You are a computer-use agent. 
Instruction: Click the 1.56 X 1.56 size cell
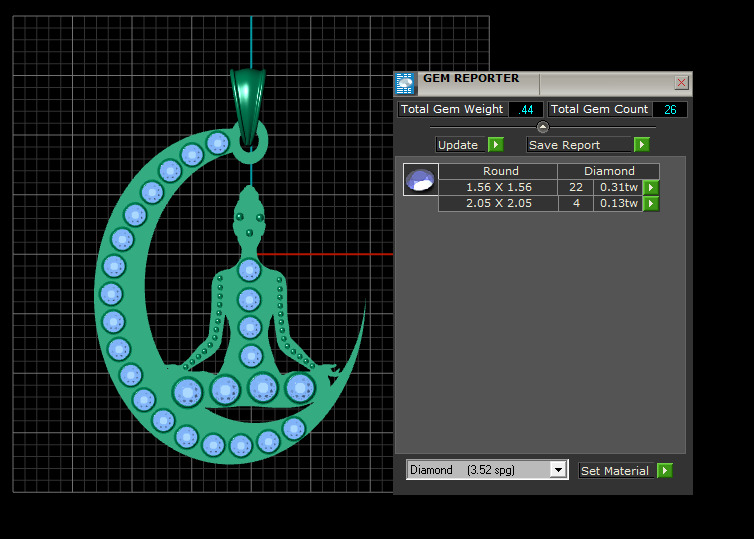pos(498,187)
